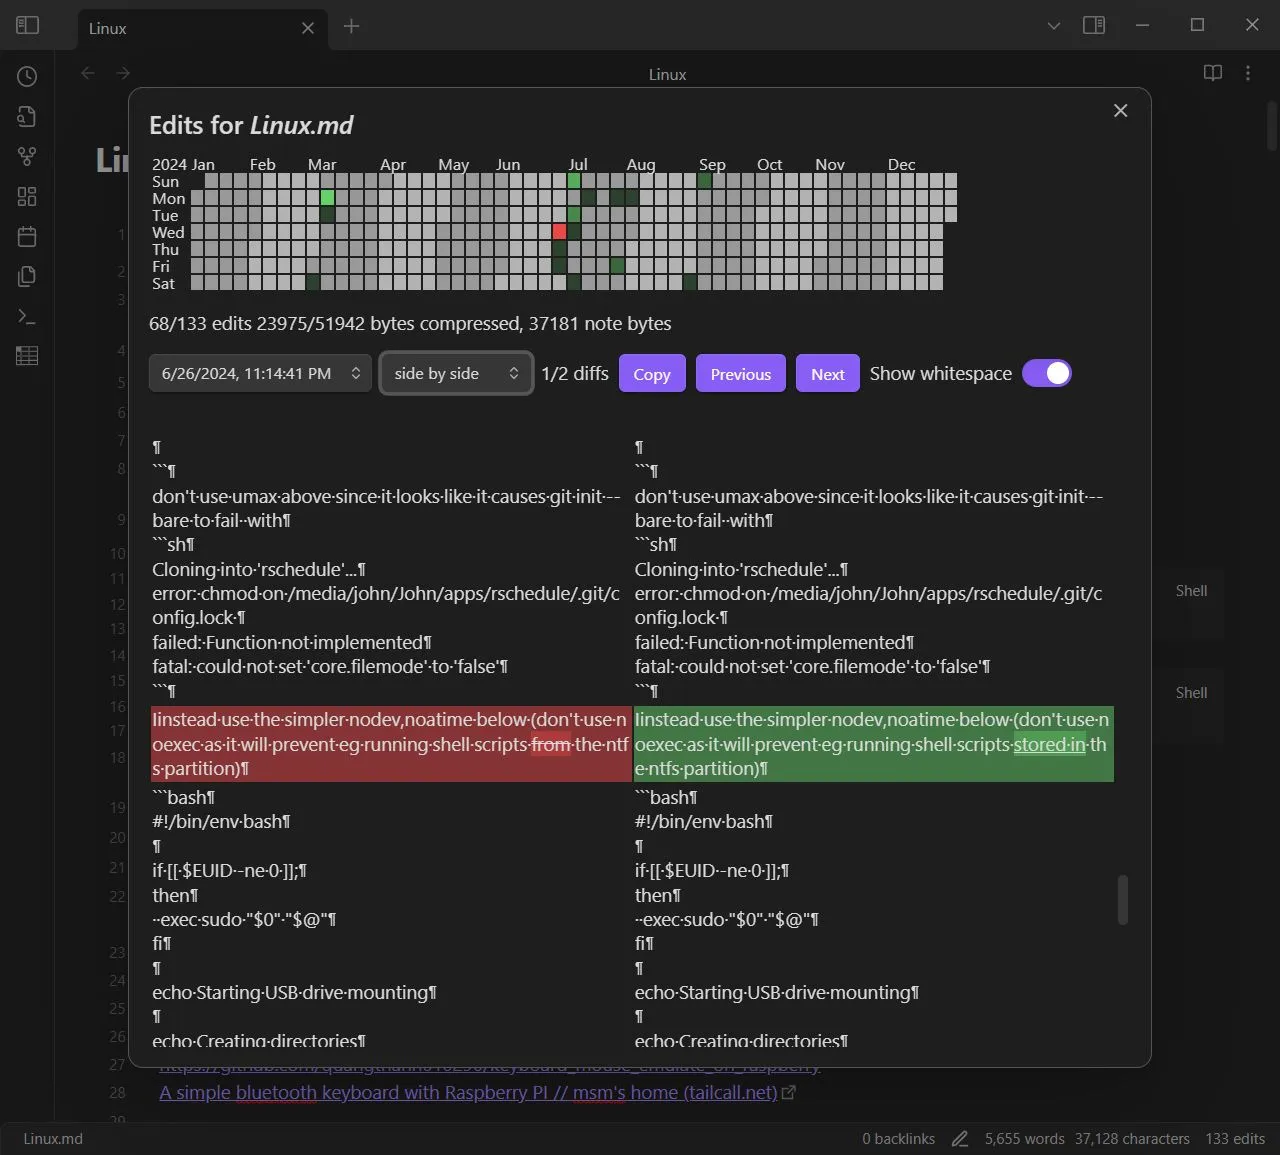Toggle the left sidebar panel icon
1280x1155 pixels.
coord(27,25)
